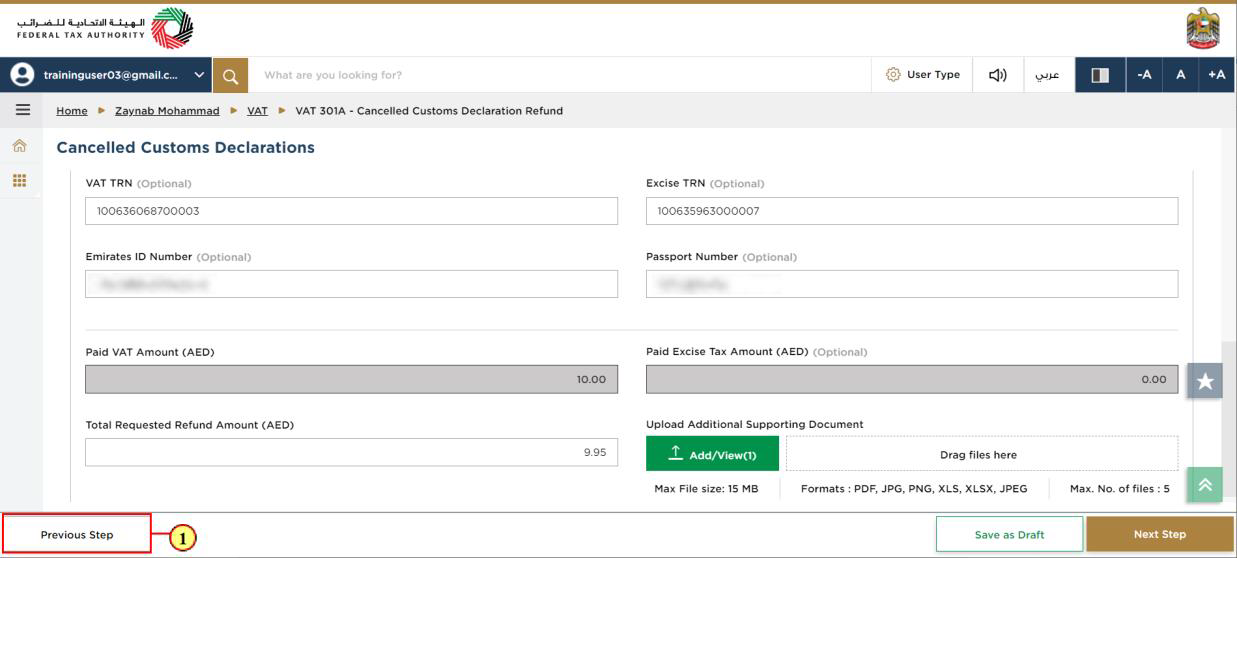Open Zaynab Mohammad breadcrumb link
1237x648 pixels.
coord(167,111)
